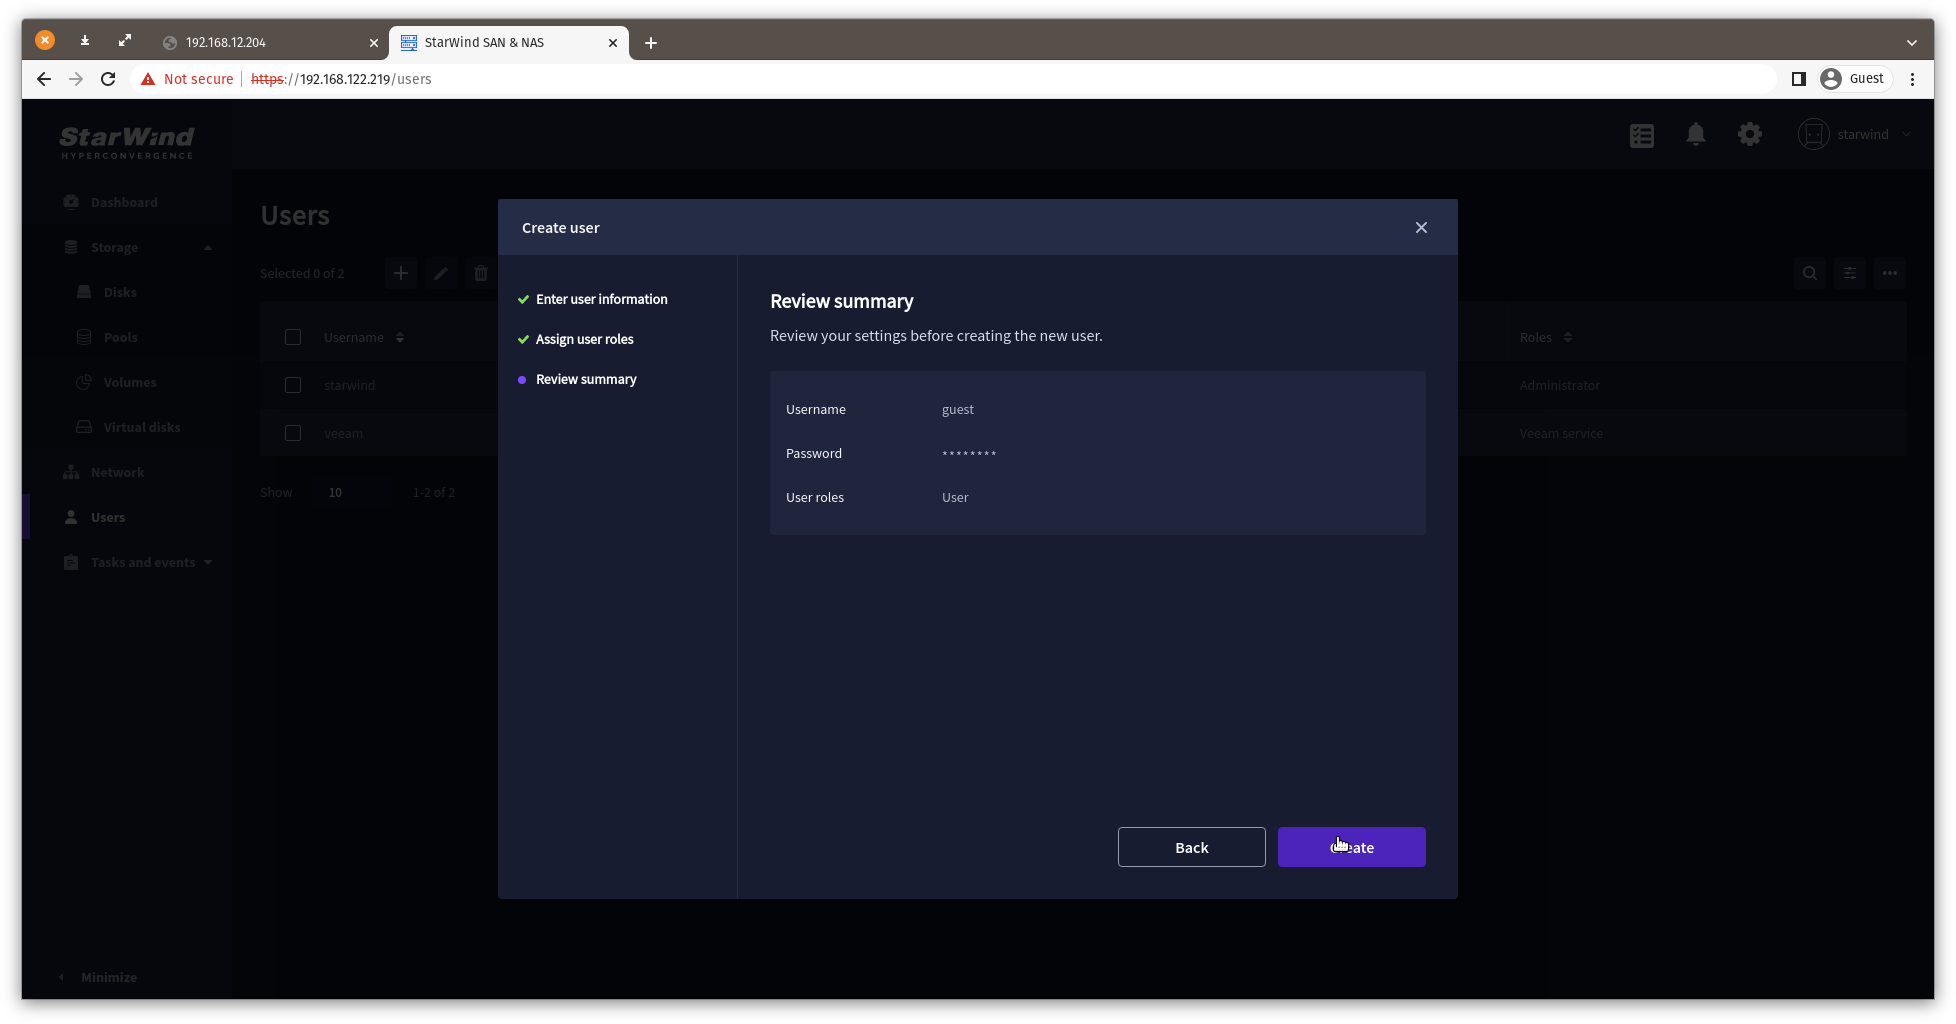1956x1024 pixels.
Task: Reload the page
Action: pos(108,79)
